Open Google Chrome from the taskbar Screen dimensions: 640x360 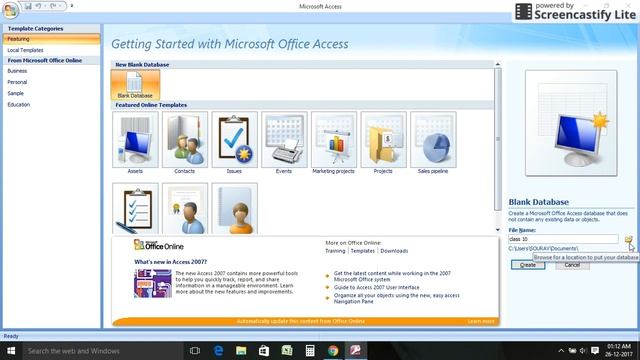pyautogui.click(x=333, y=351)
